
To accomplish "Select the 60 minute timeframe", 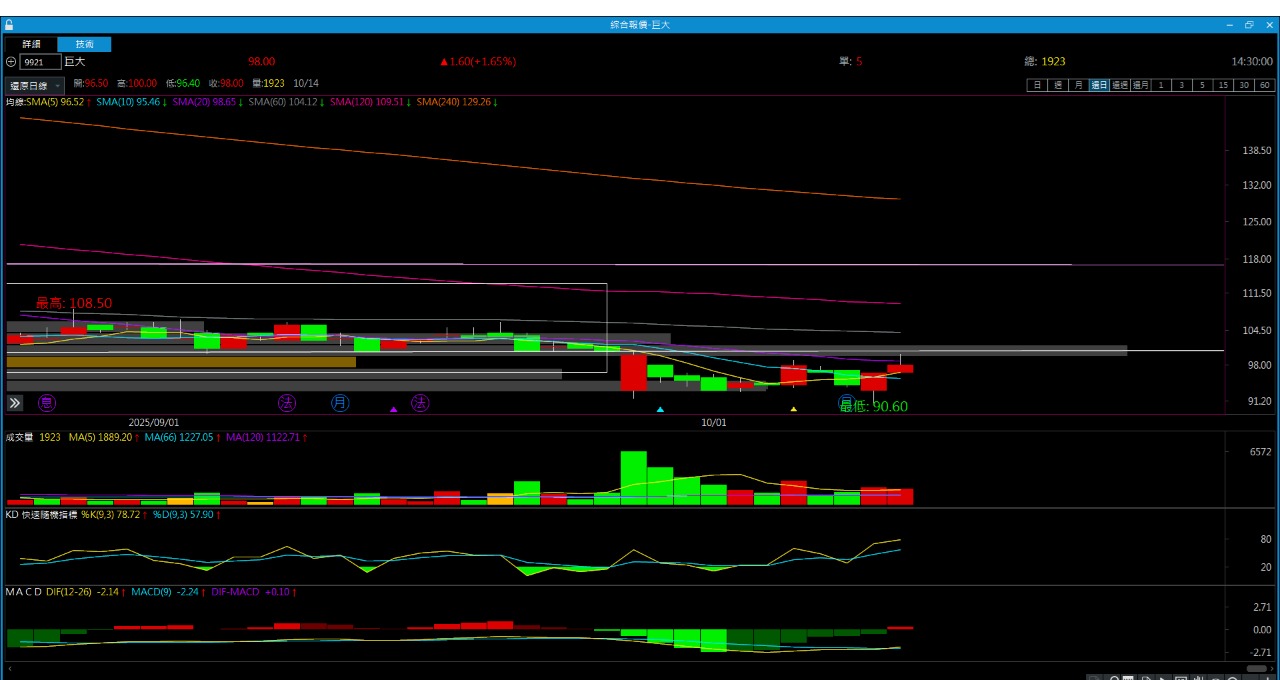I will click(x=1265, y=85).
